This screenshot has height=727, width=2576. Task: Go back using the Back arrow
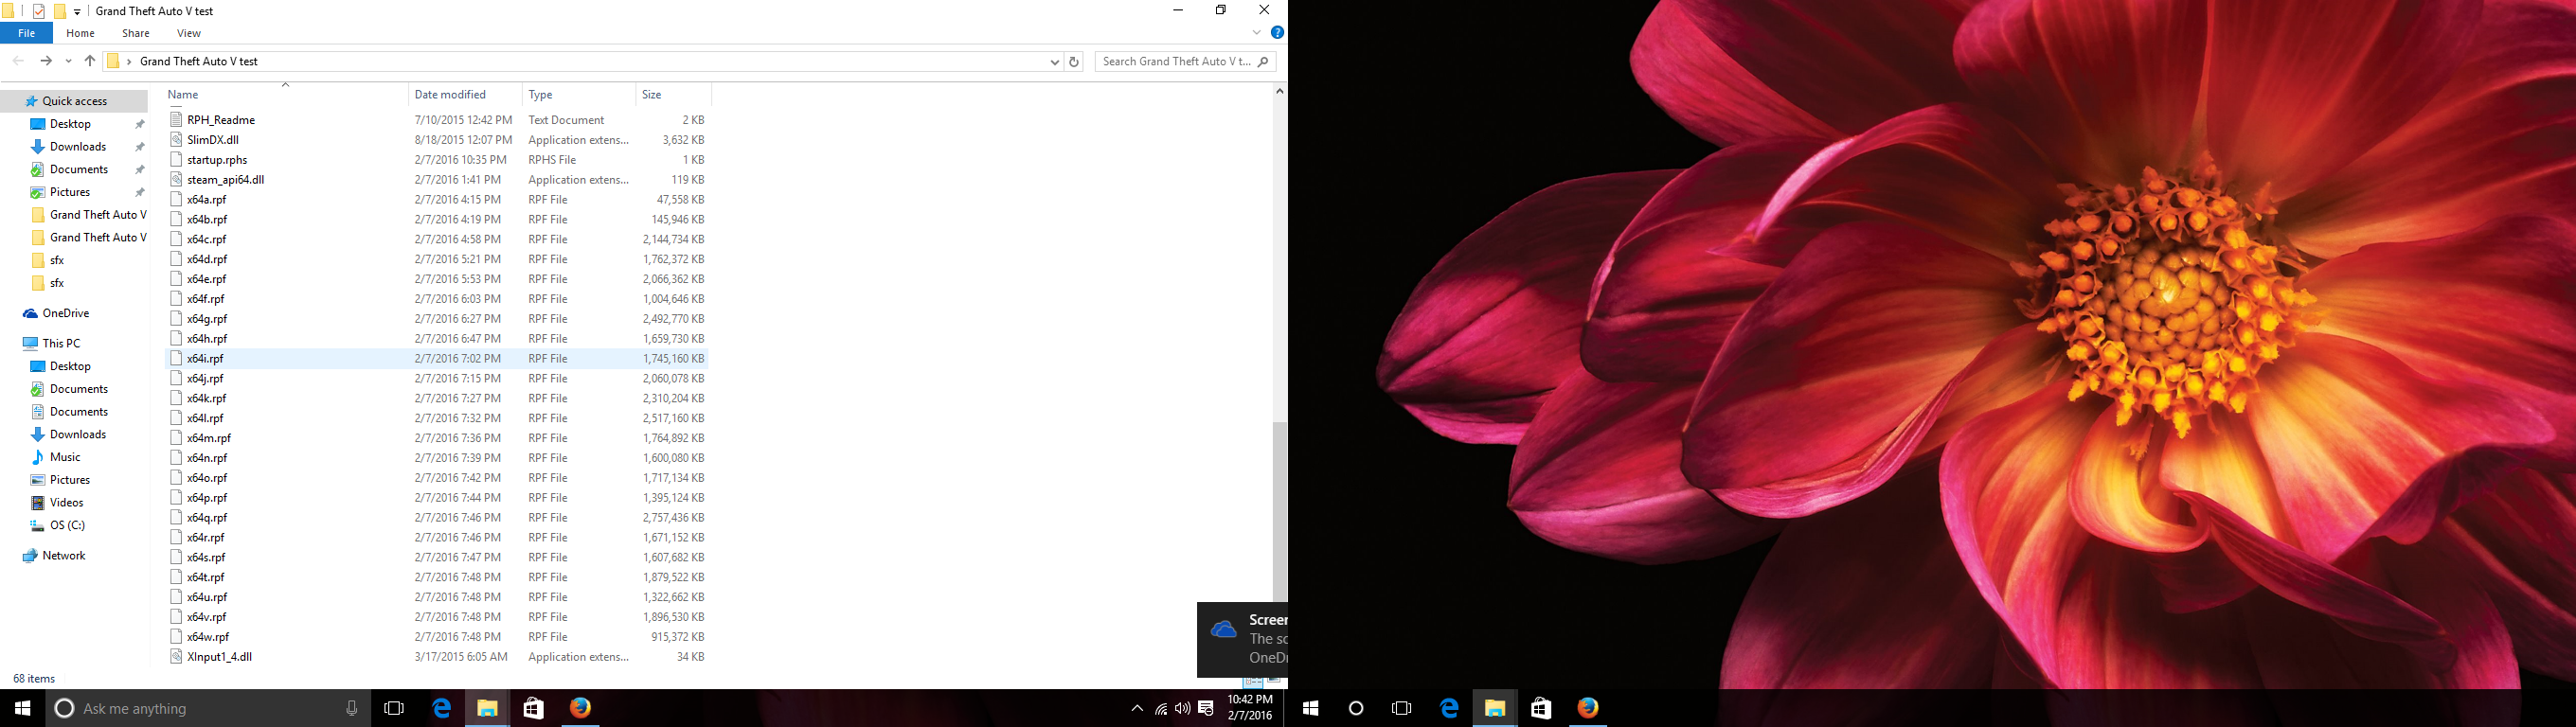(x=18, y=61)
